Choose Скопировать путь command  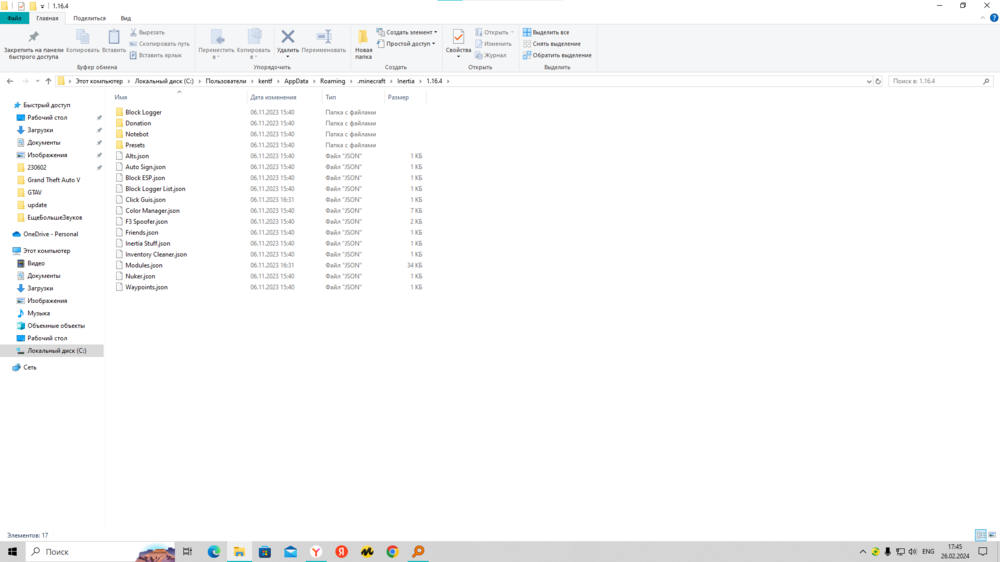159,43
